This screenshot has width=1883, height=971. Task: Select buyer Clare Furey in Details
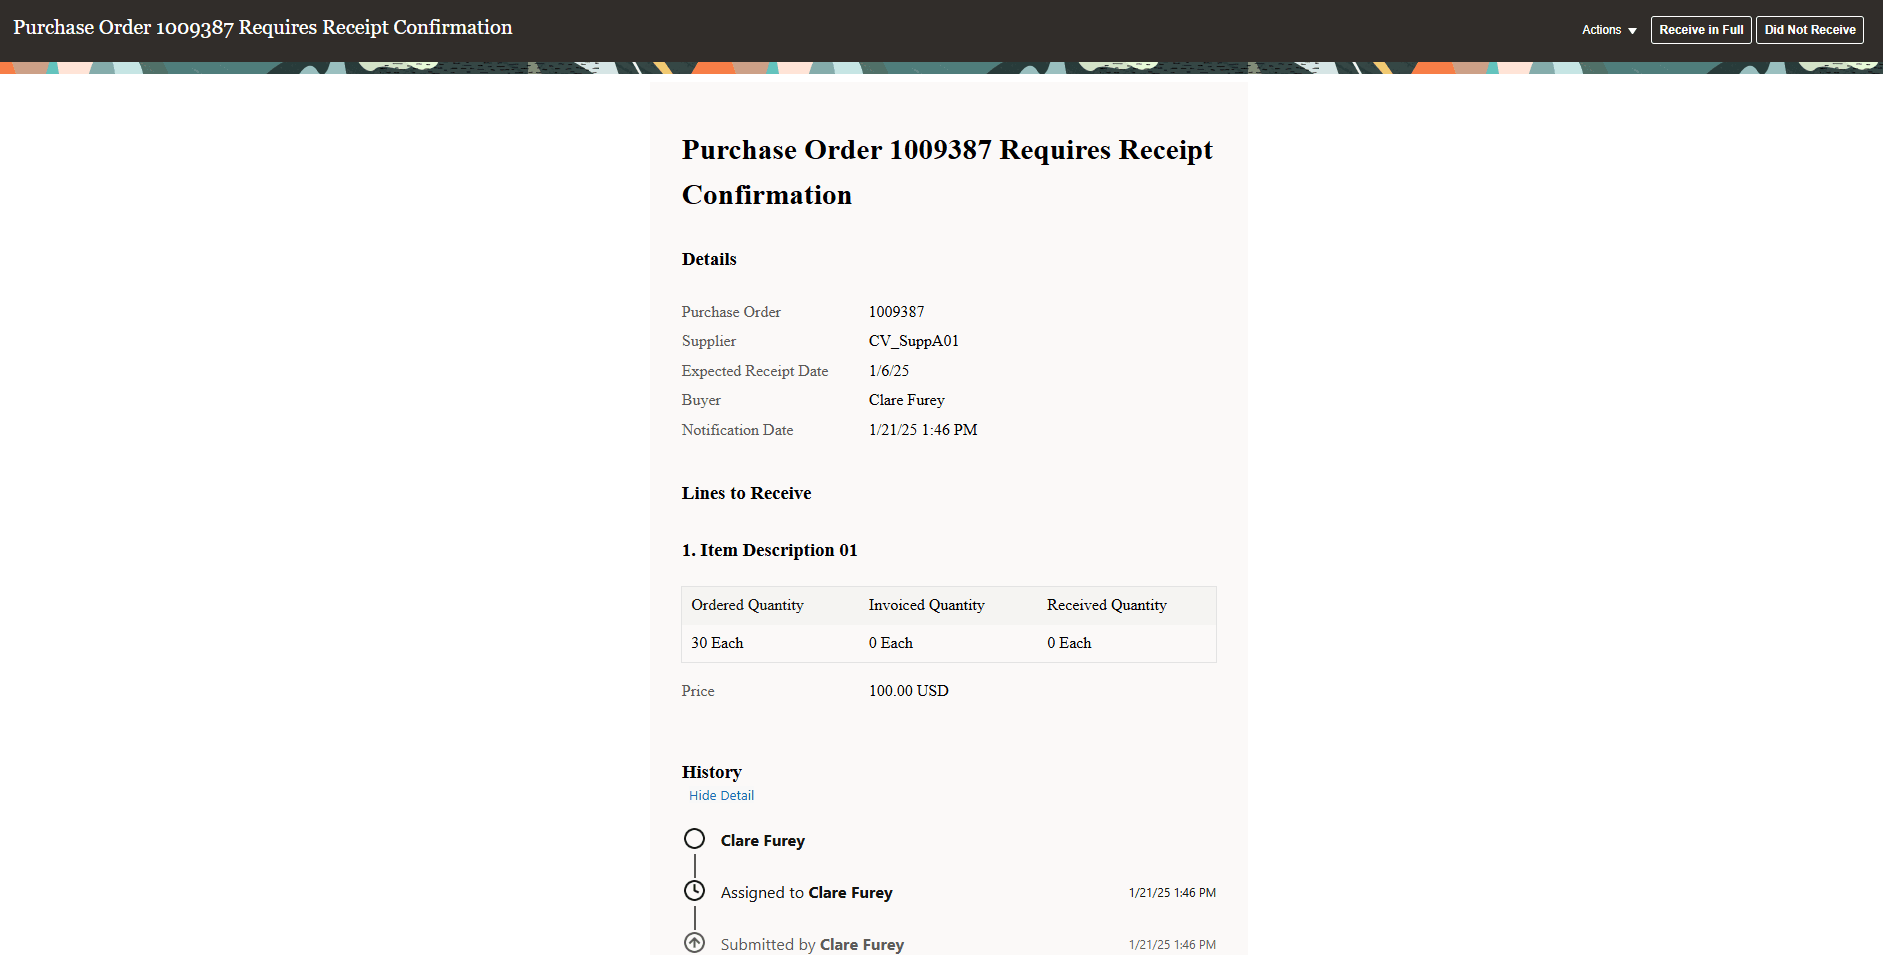906,400
